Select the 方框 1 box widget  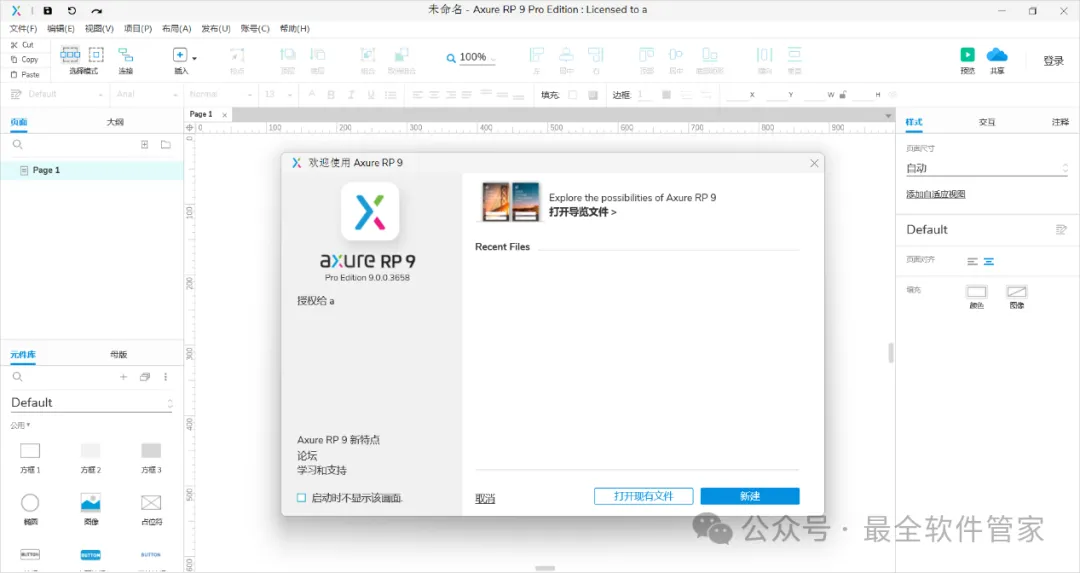30,458
